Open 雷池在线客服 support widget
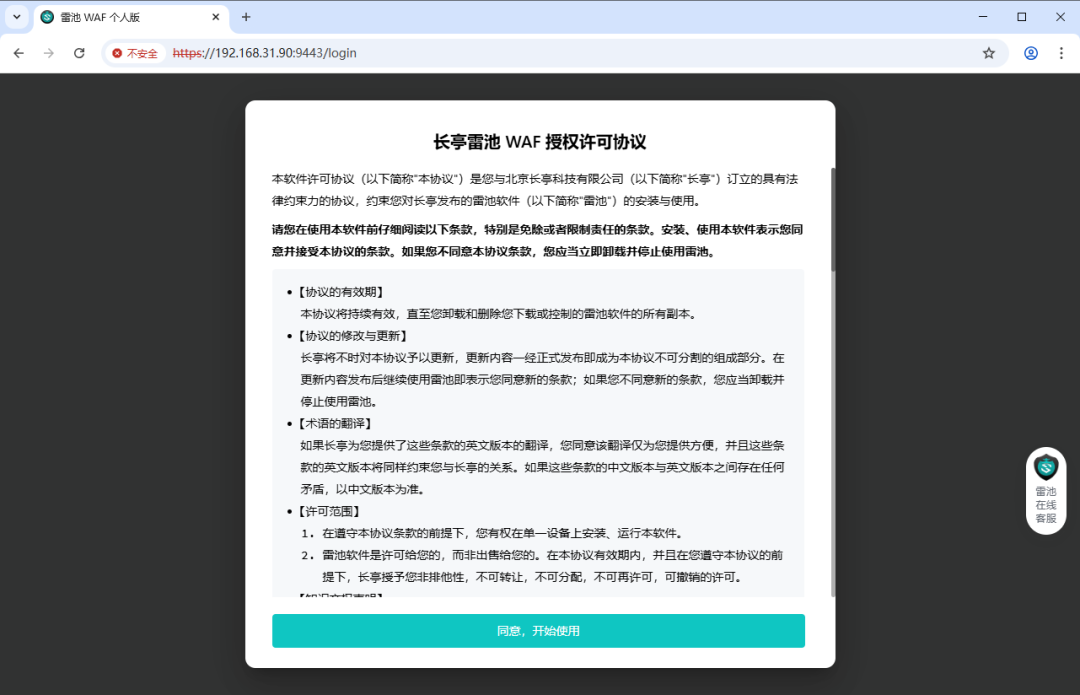 click(x=1046, y=490)
